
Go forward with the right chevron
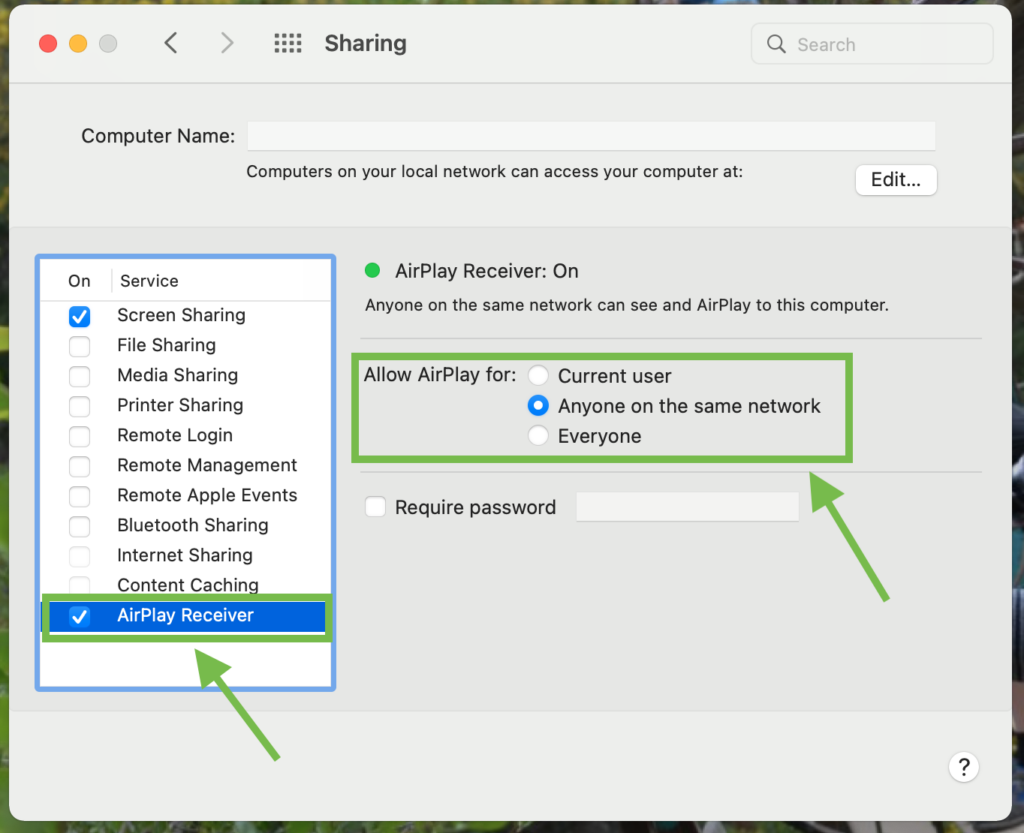pos(227,44)
